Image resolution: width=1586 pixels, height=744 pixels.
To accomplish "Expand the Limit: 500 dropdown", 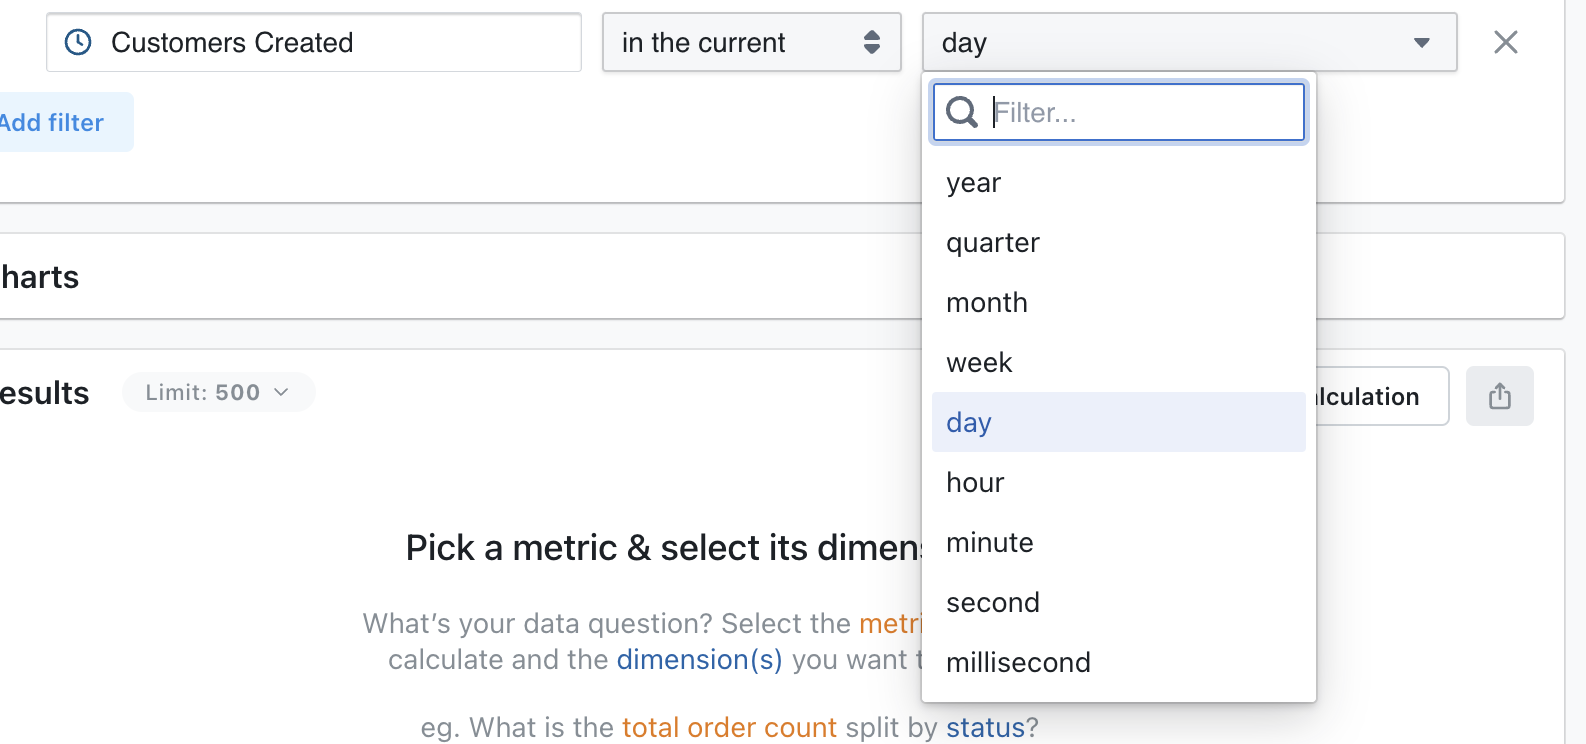I will [x=218, y=392].
